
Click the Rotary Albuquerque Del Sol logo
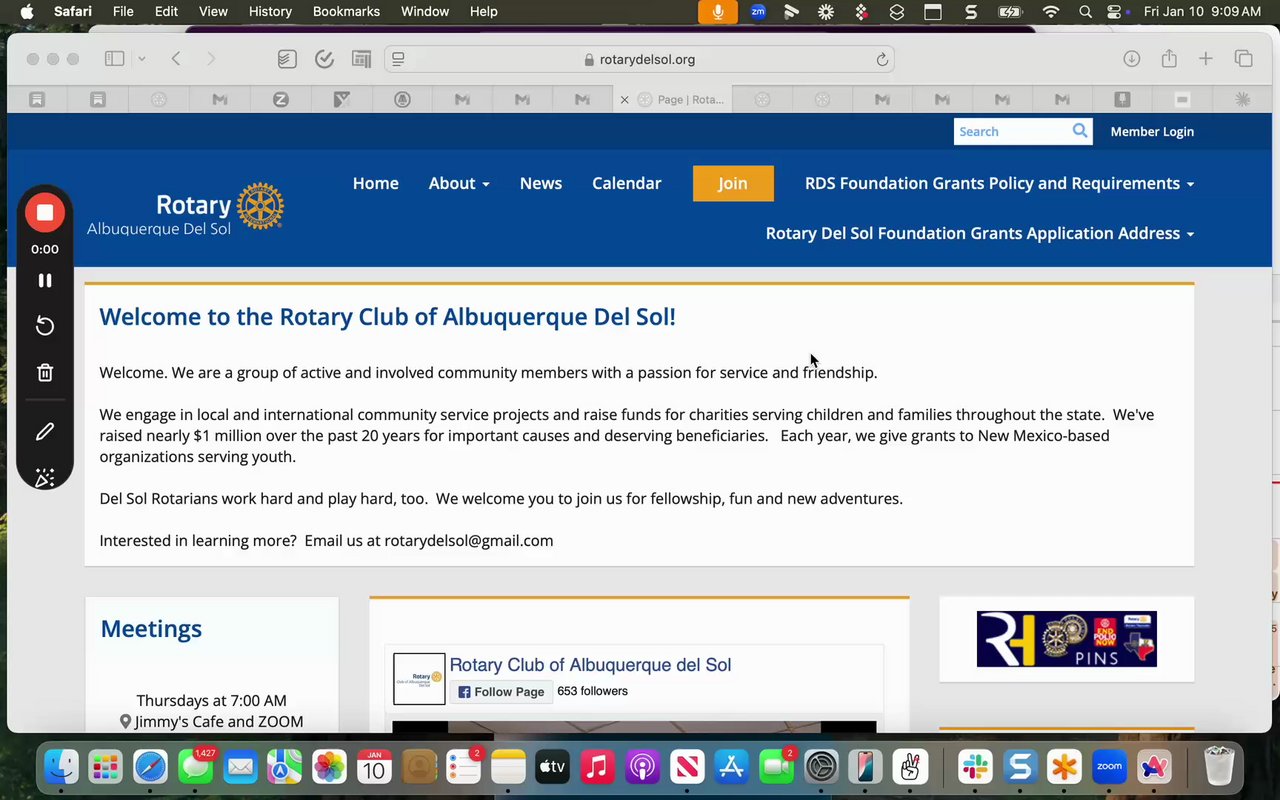[x=185, y=210]
